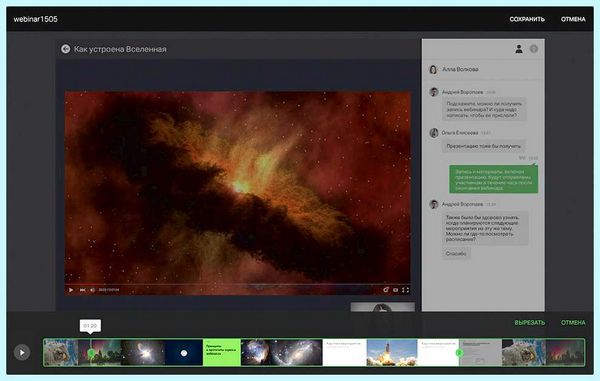This screenshot has height=381, width=600.
Task: Open video player settings gear icon
Action: 386,290
